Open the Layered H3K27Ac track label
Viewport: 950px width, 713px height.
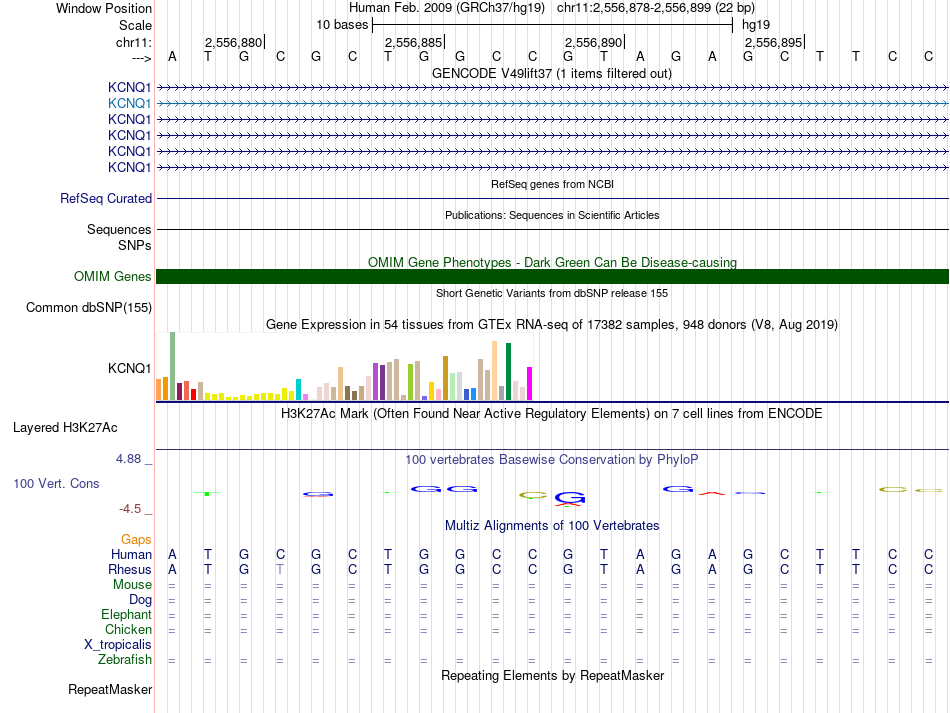click(65, 428)
